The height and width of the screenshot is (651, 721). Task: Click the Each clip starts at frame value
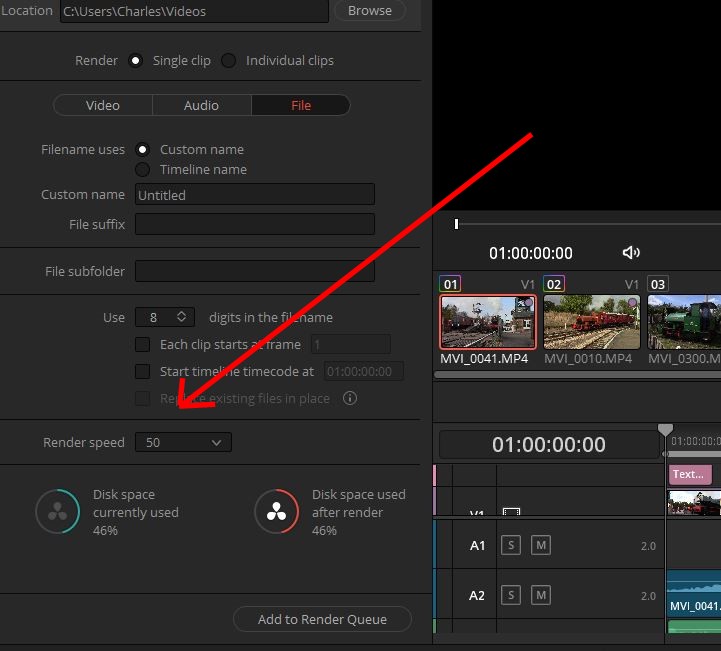tap(351, 344)
